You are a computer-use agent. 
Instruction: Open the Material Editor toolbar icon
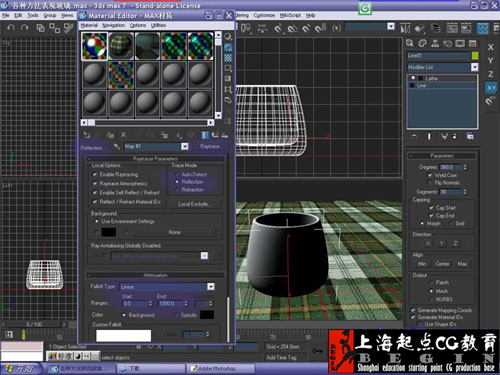click(483, 29)
